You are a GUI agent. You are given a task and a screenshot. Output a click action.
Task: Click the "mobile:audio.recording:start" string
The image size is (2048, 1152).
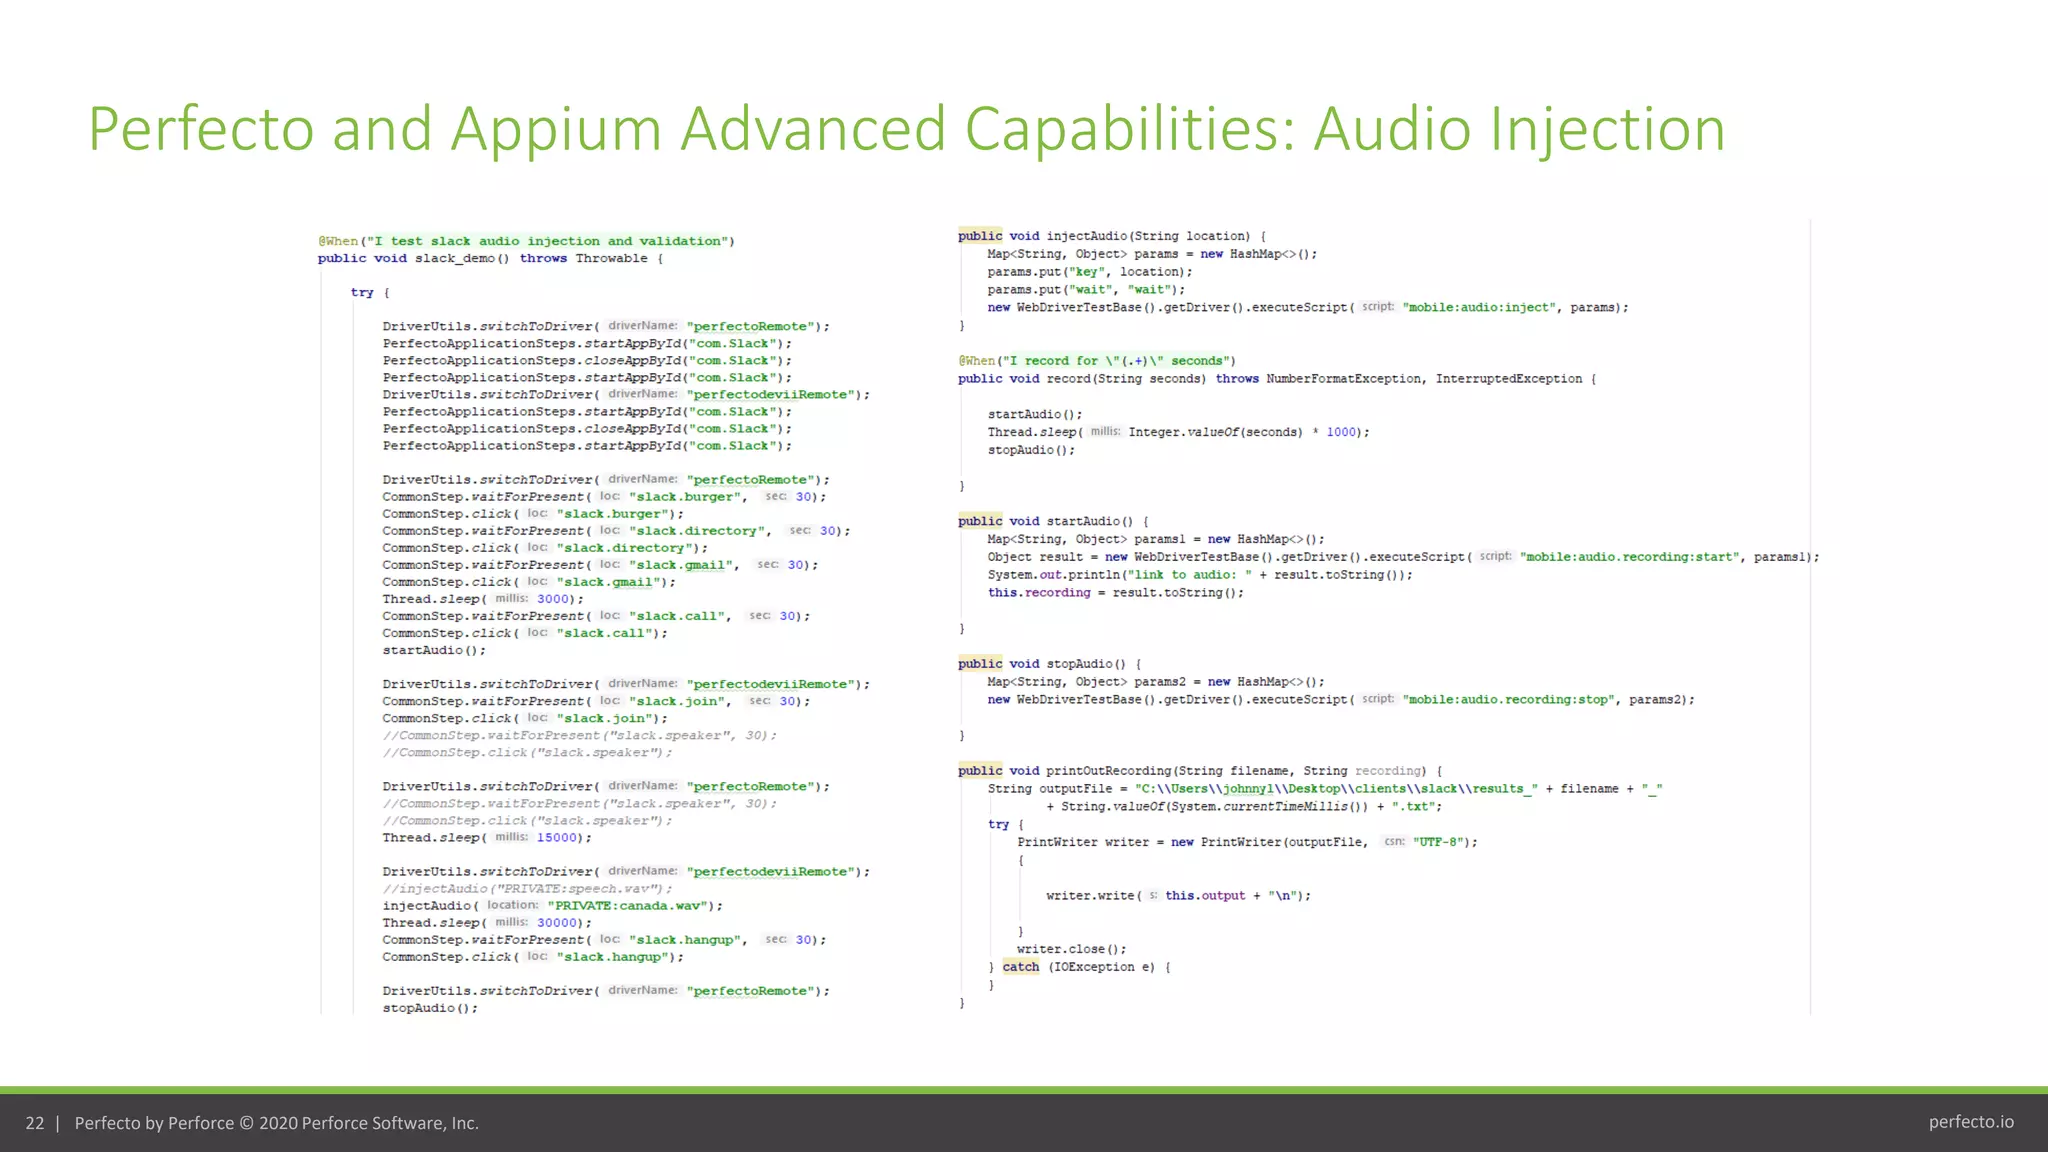coord(1629,557)
